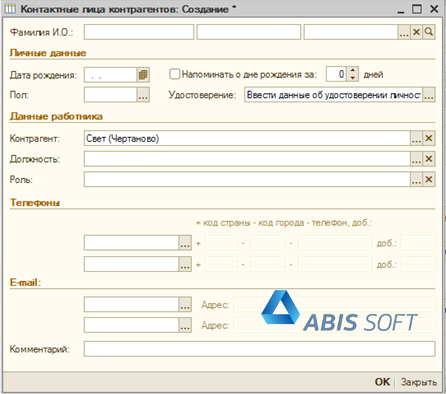This screenshot has width=446, height=394.
Task: Click the window icon in the title bar
Action: [10, 9]
